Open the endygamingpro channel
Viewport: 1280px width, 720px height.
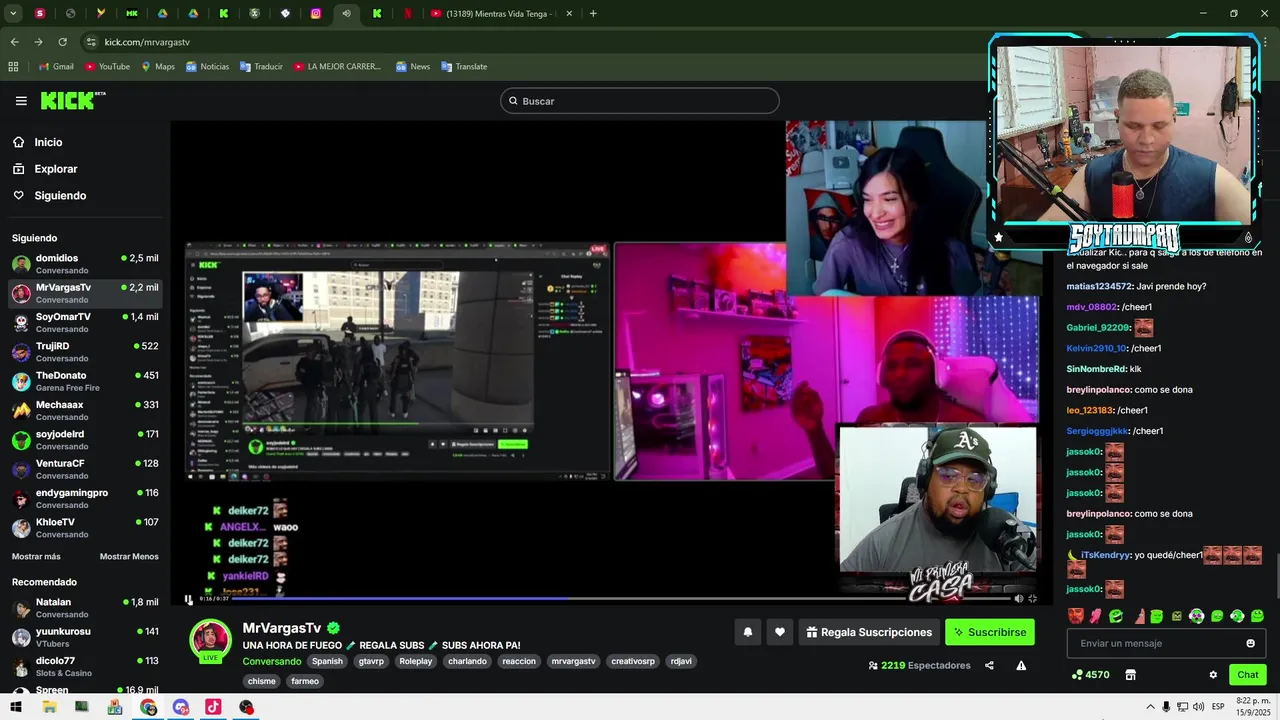point(85,499)
